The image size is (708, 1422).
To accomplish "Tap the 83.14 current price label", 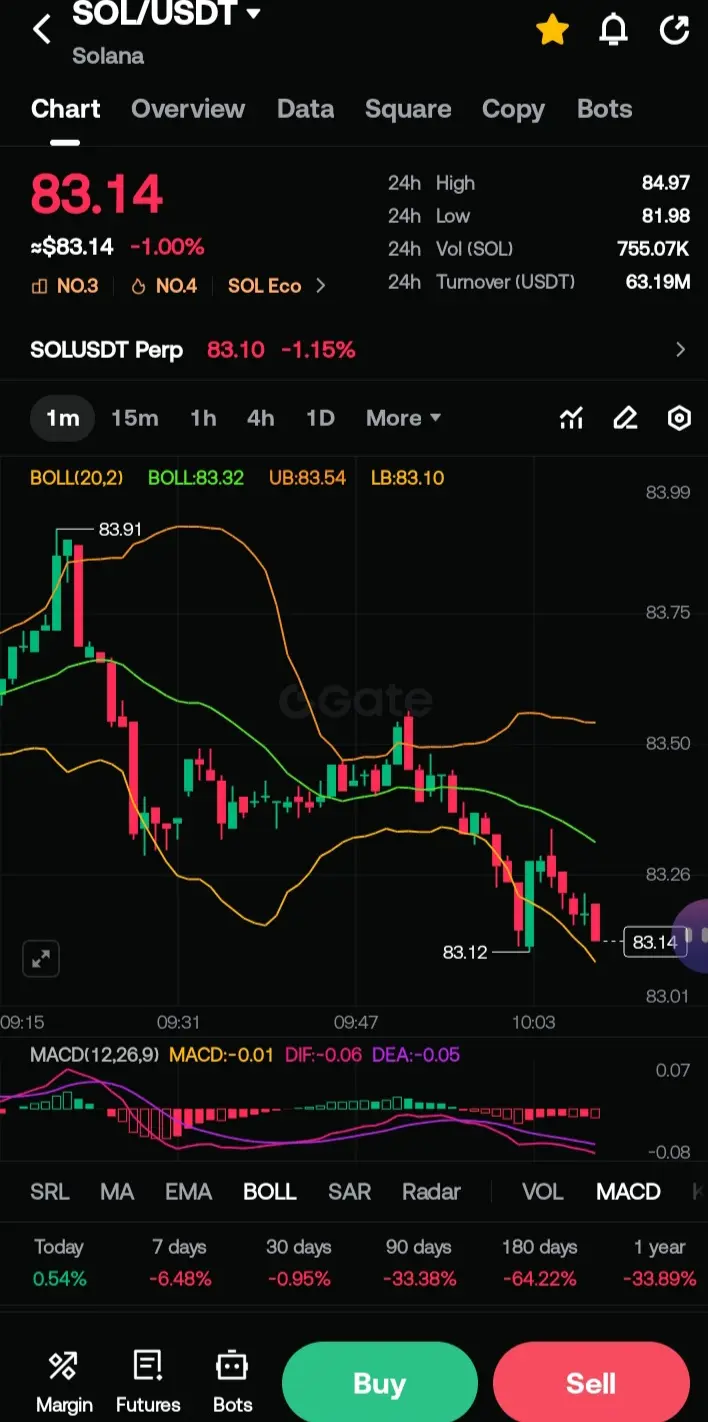I will pos(655,942).
